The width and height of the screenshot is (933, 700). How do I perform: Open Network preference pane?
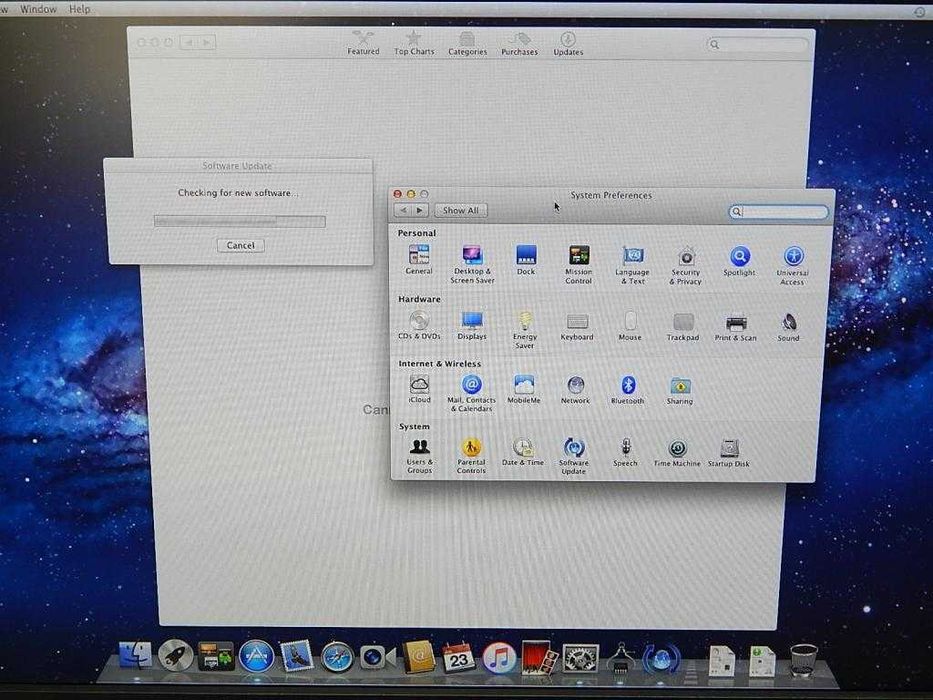click(x=575, y=390)
